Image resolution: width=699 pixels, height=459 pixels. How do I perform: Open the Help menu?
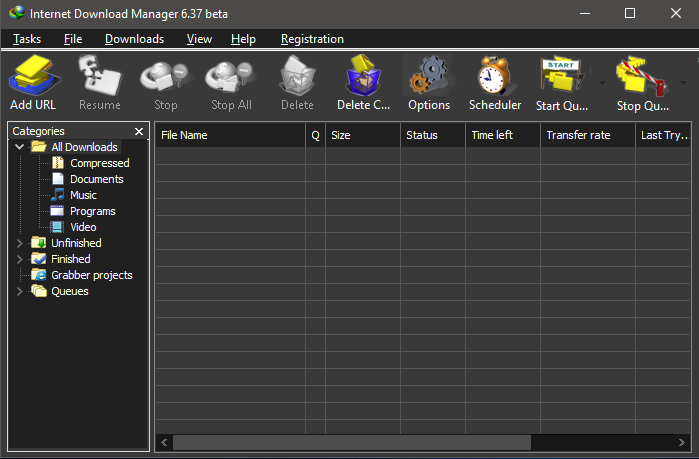pos(243,39)
